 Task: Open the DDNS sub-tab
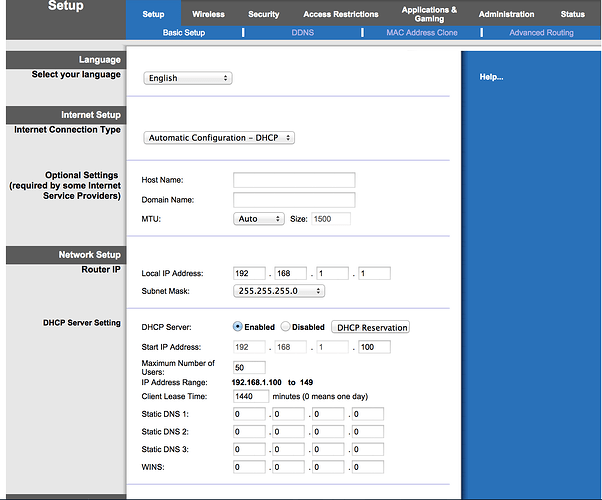(303, 33)
